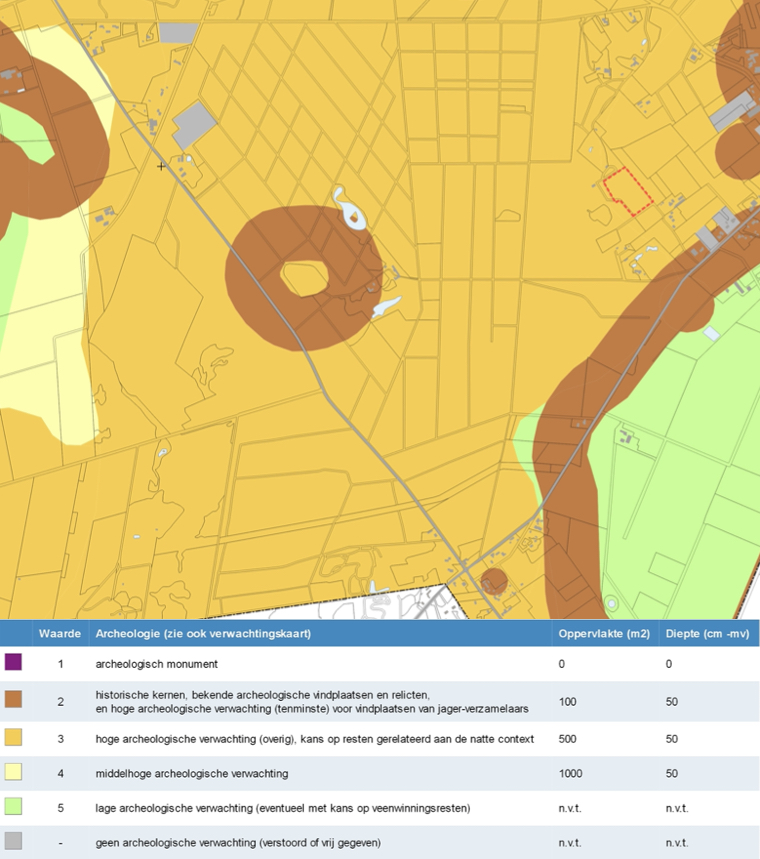Click the brown swatch for waarde 2
Screen dimensions: 760x859
[x=13, y=699]
